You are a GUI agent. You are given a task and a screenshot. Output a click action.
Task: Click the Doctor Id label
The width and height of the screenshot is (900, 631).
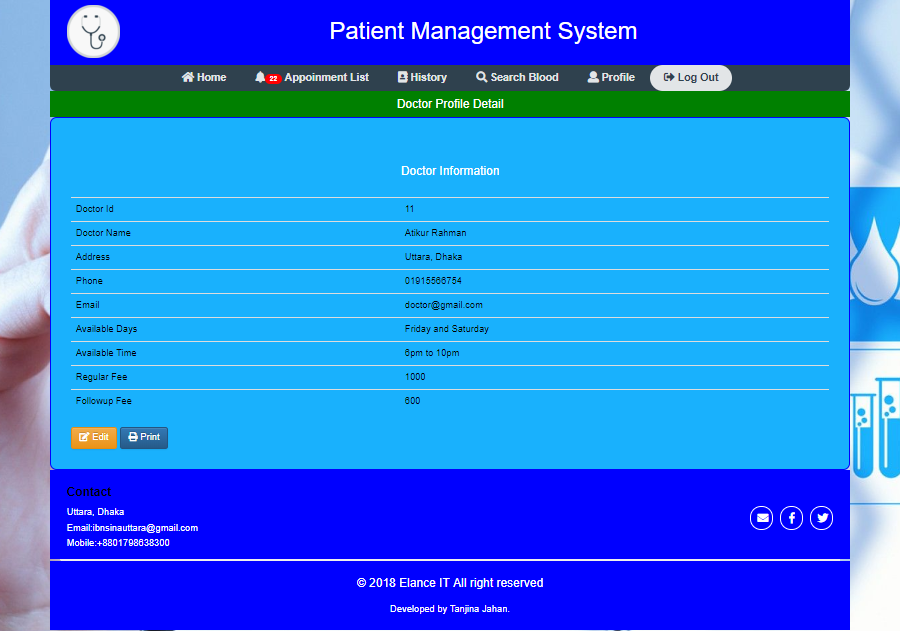point(95,209)
